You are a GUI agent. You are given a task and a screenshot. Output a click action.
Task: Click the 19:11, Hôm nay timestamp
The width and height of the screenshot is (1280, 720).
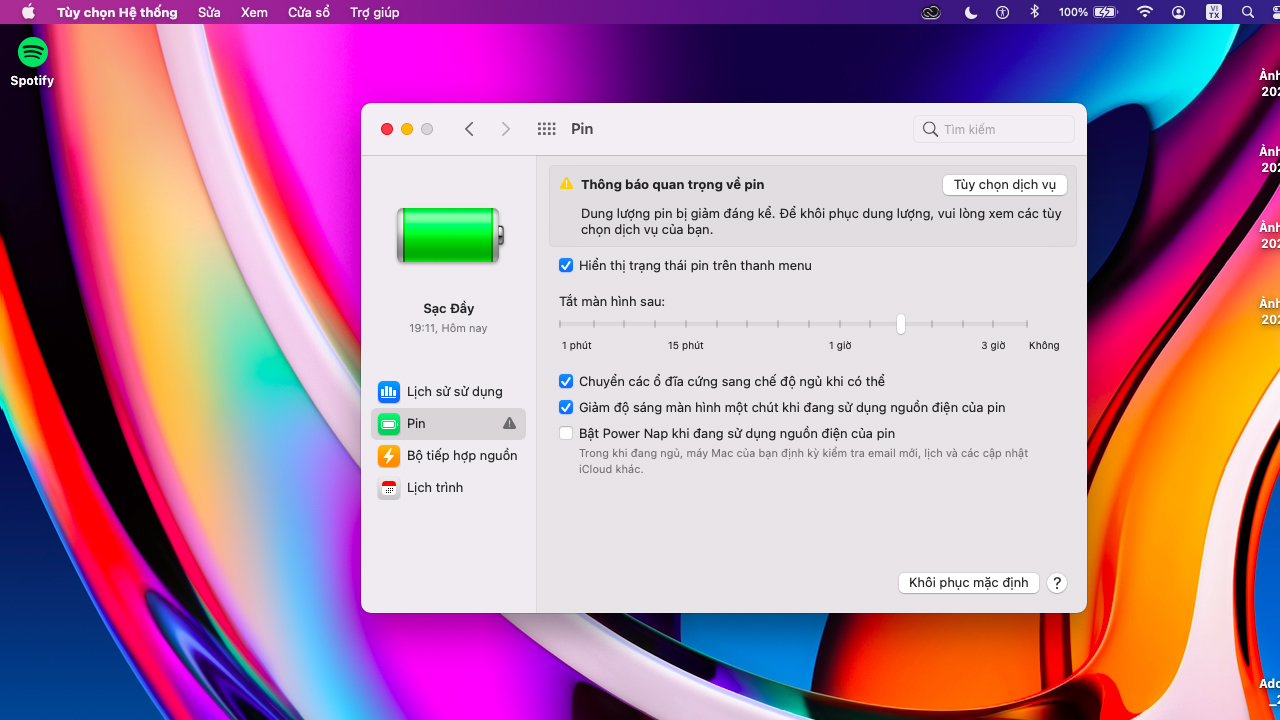click(448, 328)
